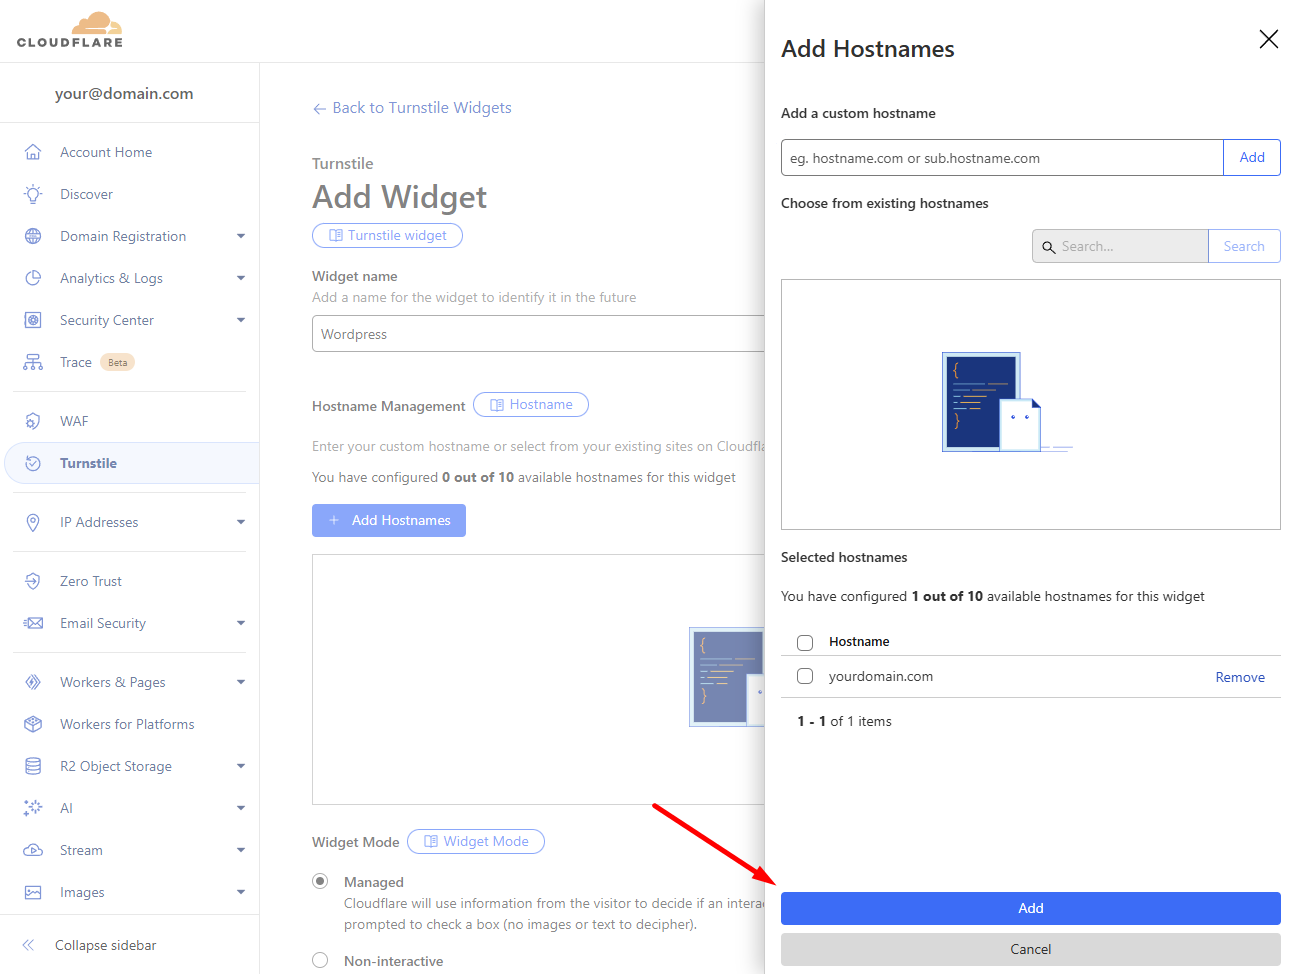Expand the Analytics & Logs dropdown arrow
Viewport: 1296px width, 974px height.
tap(241, 278)
